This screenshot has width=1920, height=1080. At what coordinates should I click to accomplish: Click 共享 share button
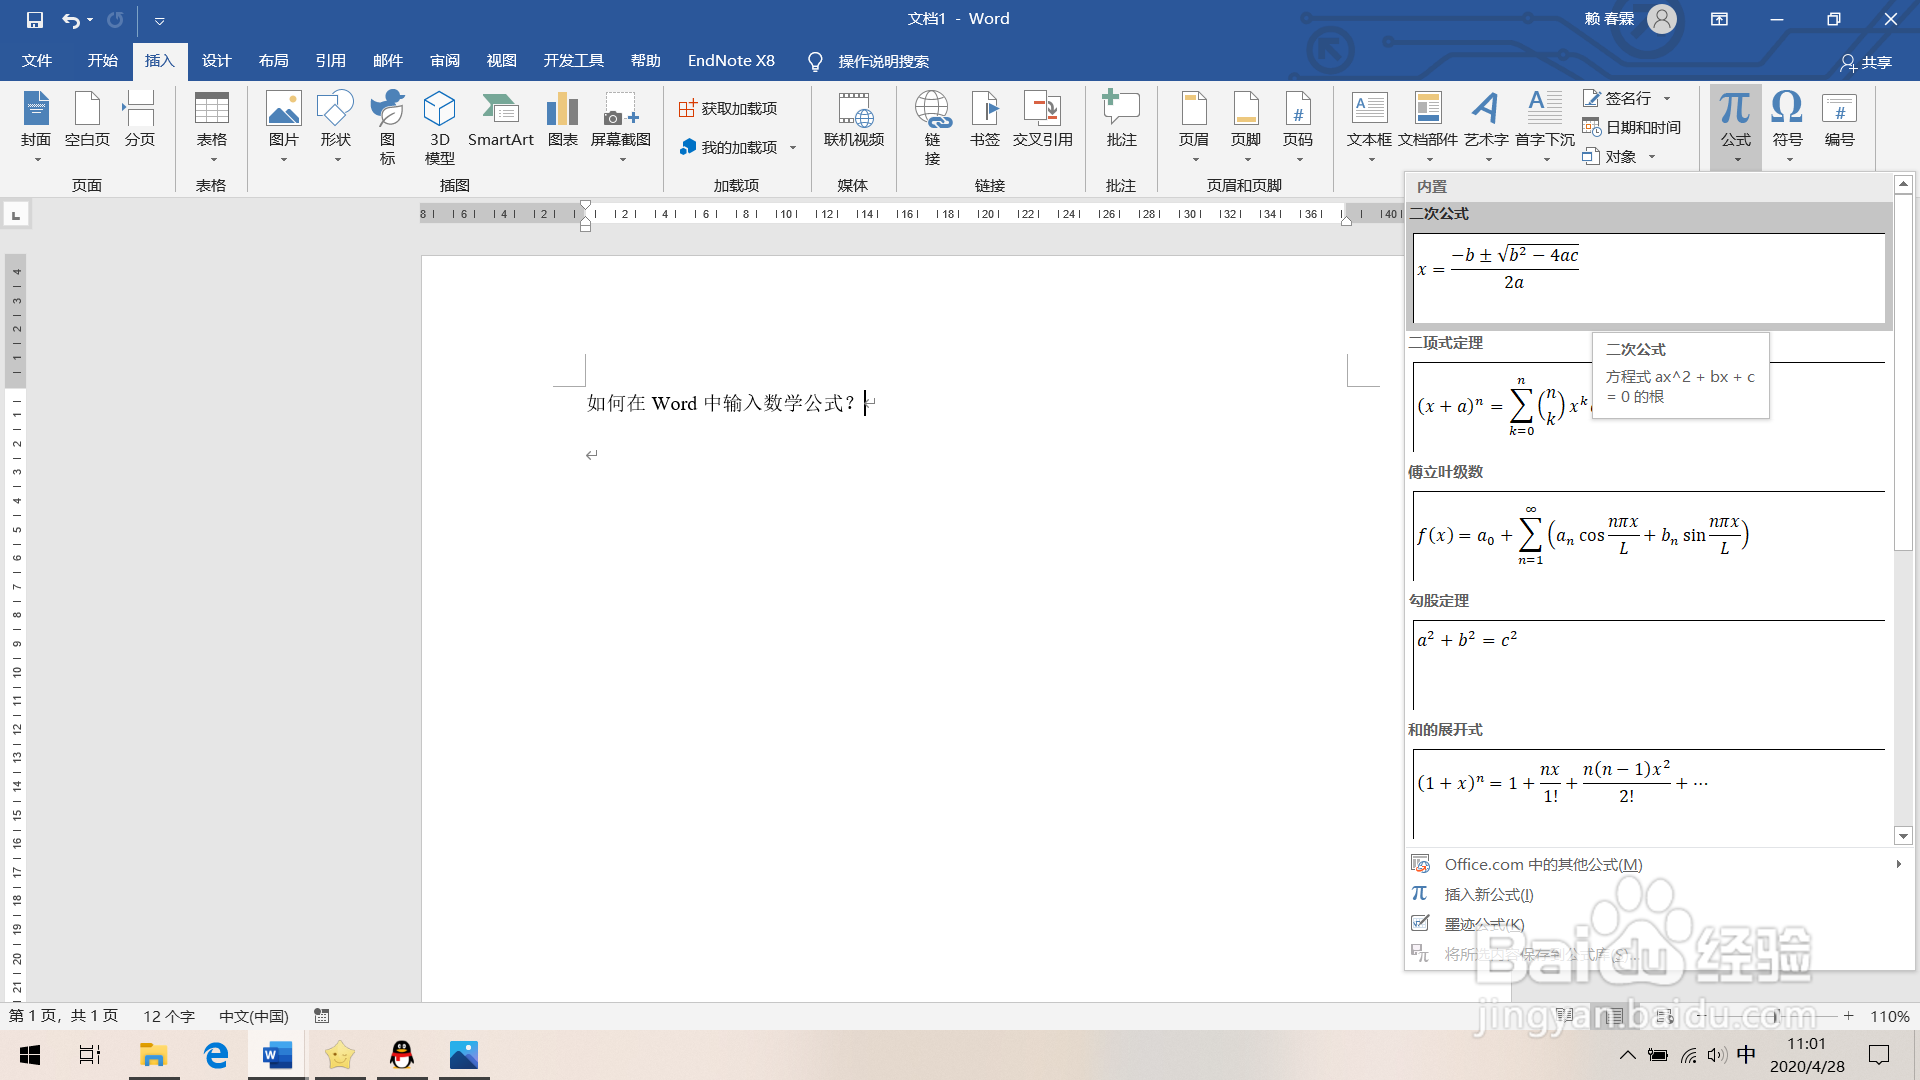click(1866, 62)
